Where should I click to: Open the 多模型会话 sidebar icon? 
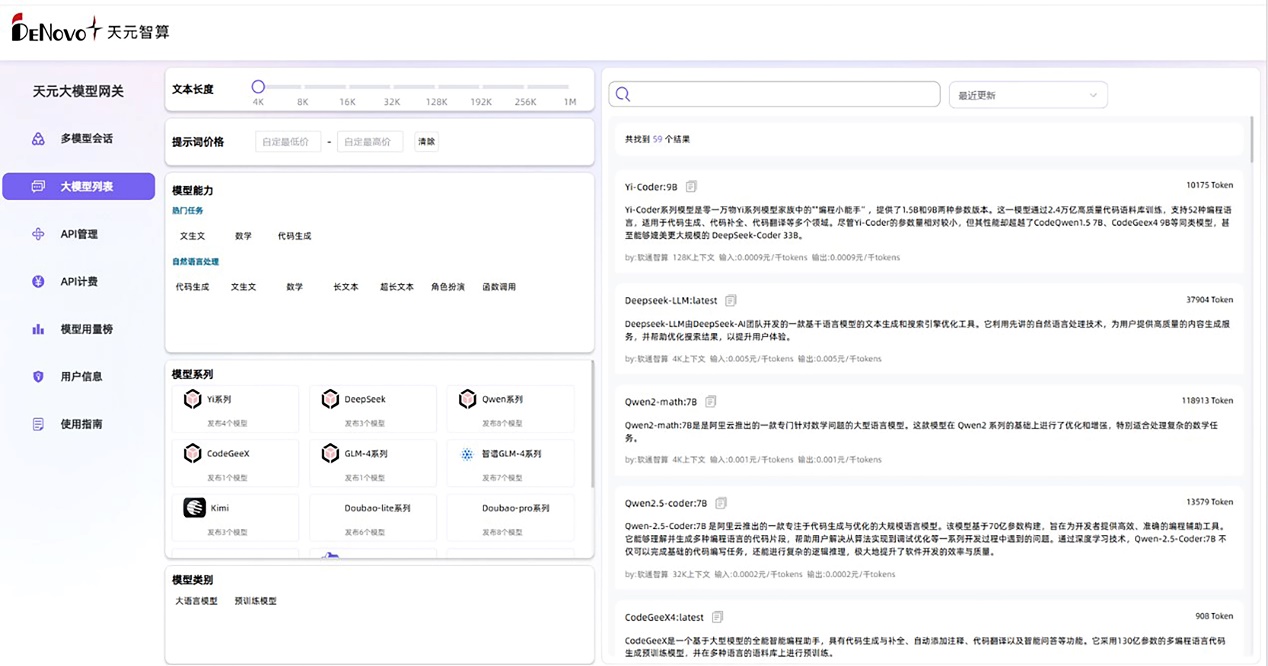pos(36,138)
